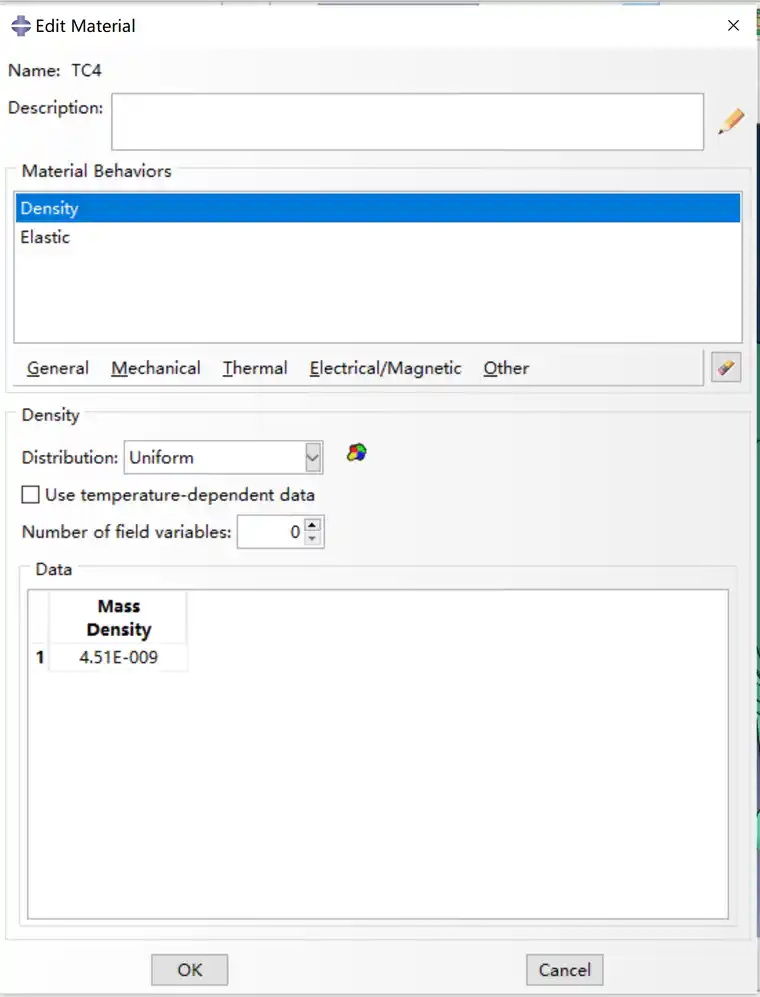The width and height of the screenshot is (760, 997).
Task: Confirm with the OK button
Action: click(190, 970)
